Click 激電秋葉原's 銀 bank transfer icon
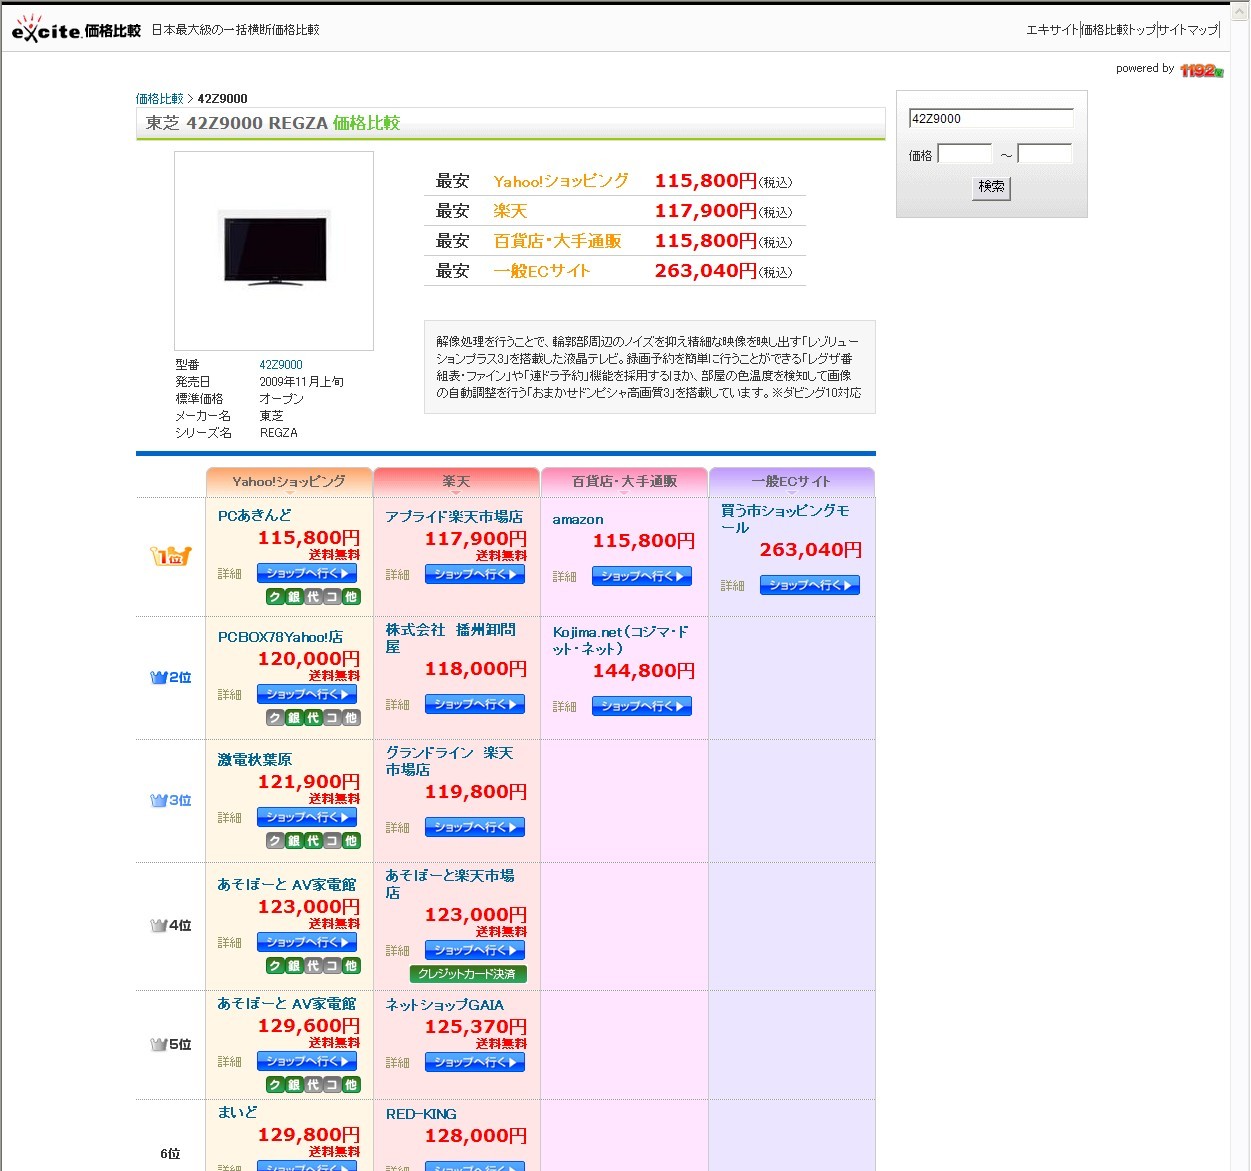1251x1171 pixels. point(294,841)
